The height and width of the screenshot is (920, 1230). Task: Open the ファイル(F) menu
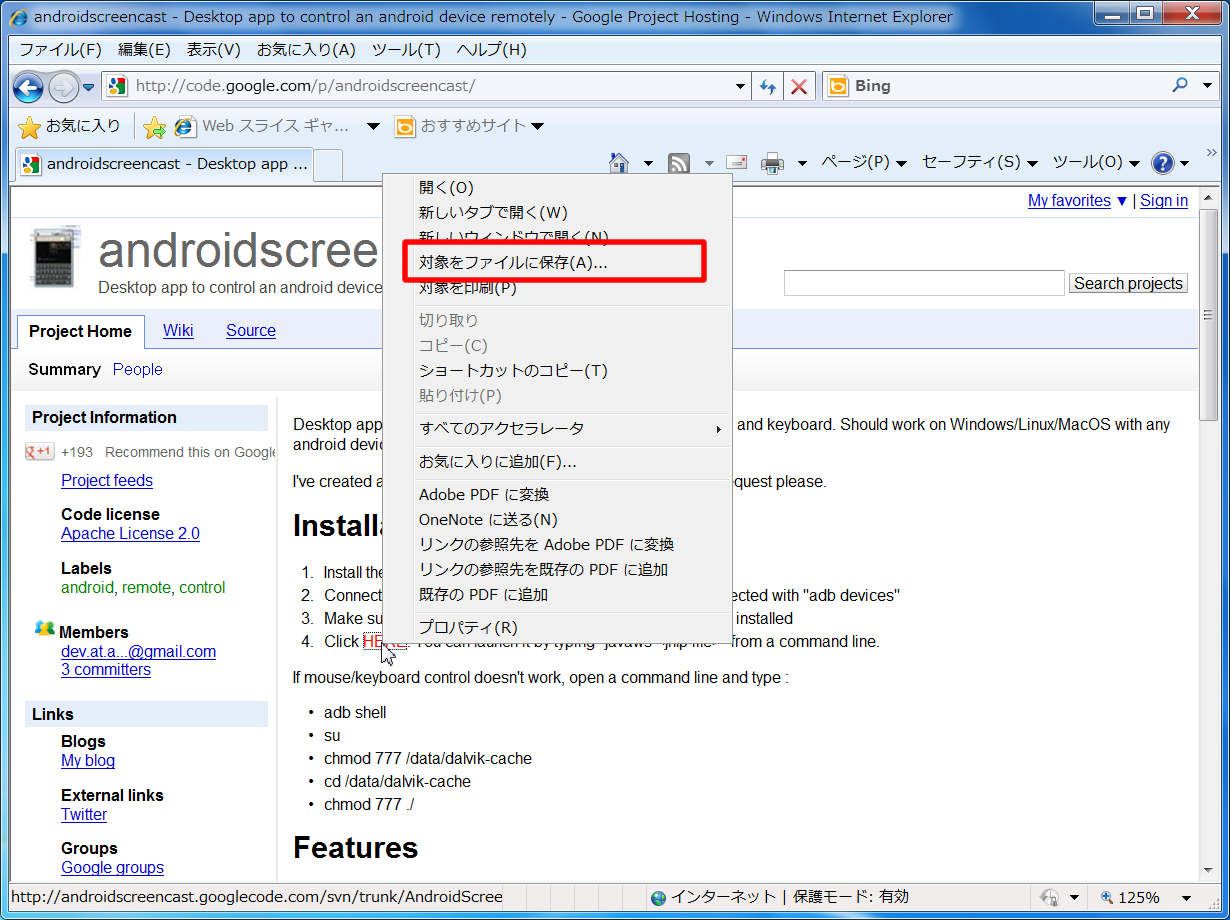click(62, 50)
